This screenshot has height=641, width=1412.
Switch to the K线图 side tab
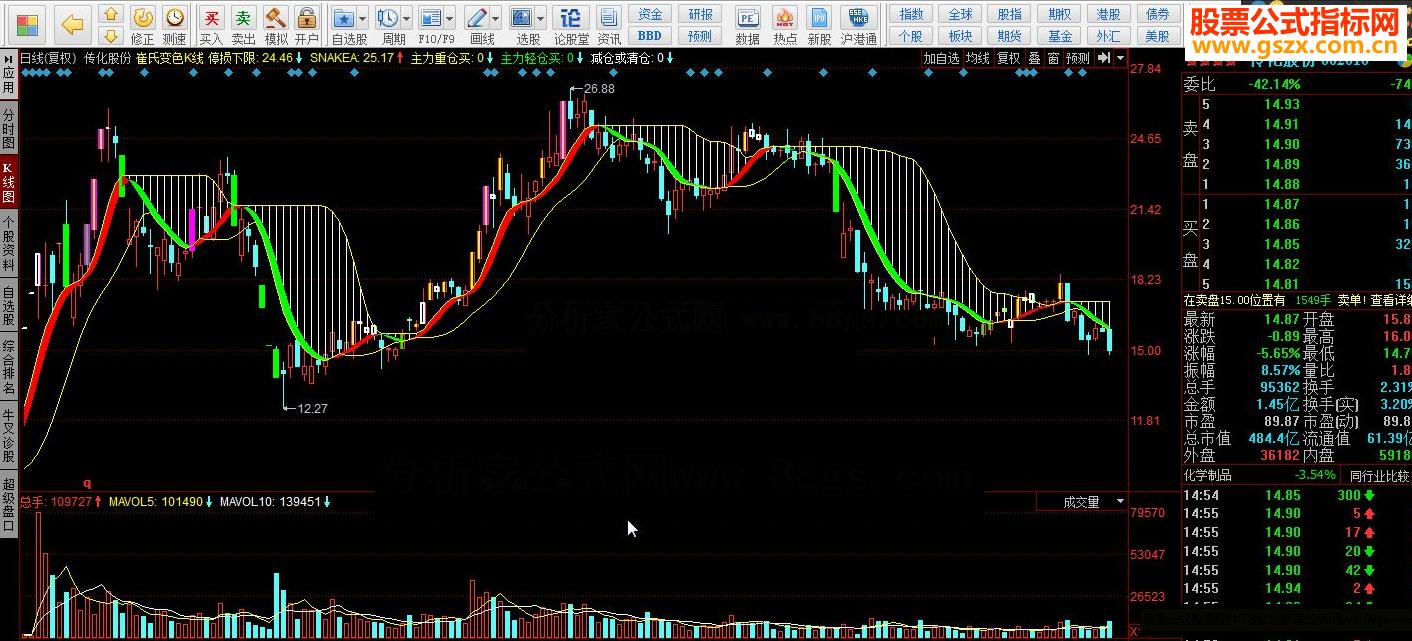pyautogui.click(x=9, y=182)
